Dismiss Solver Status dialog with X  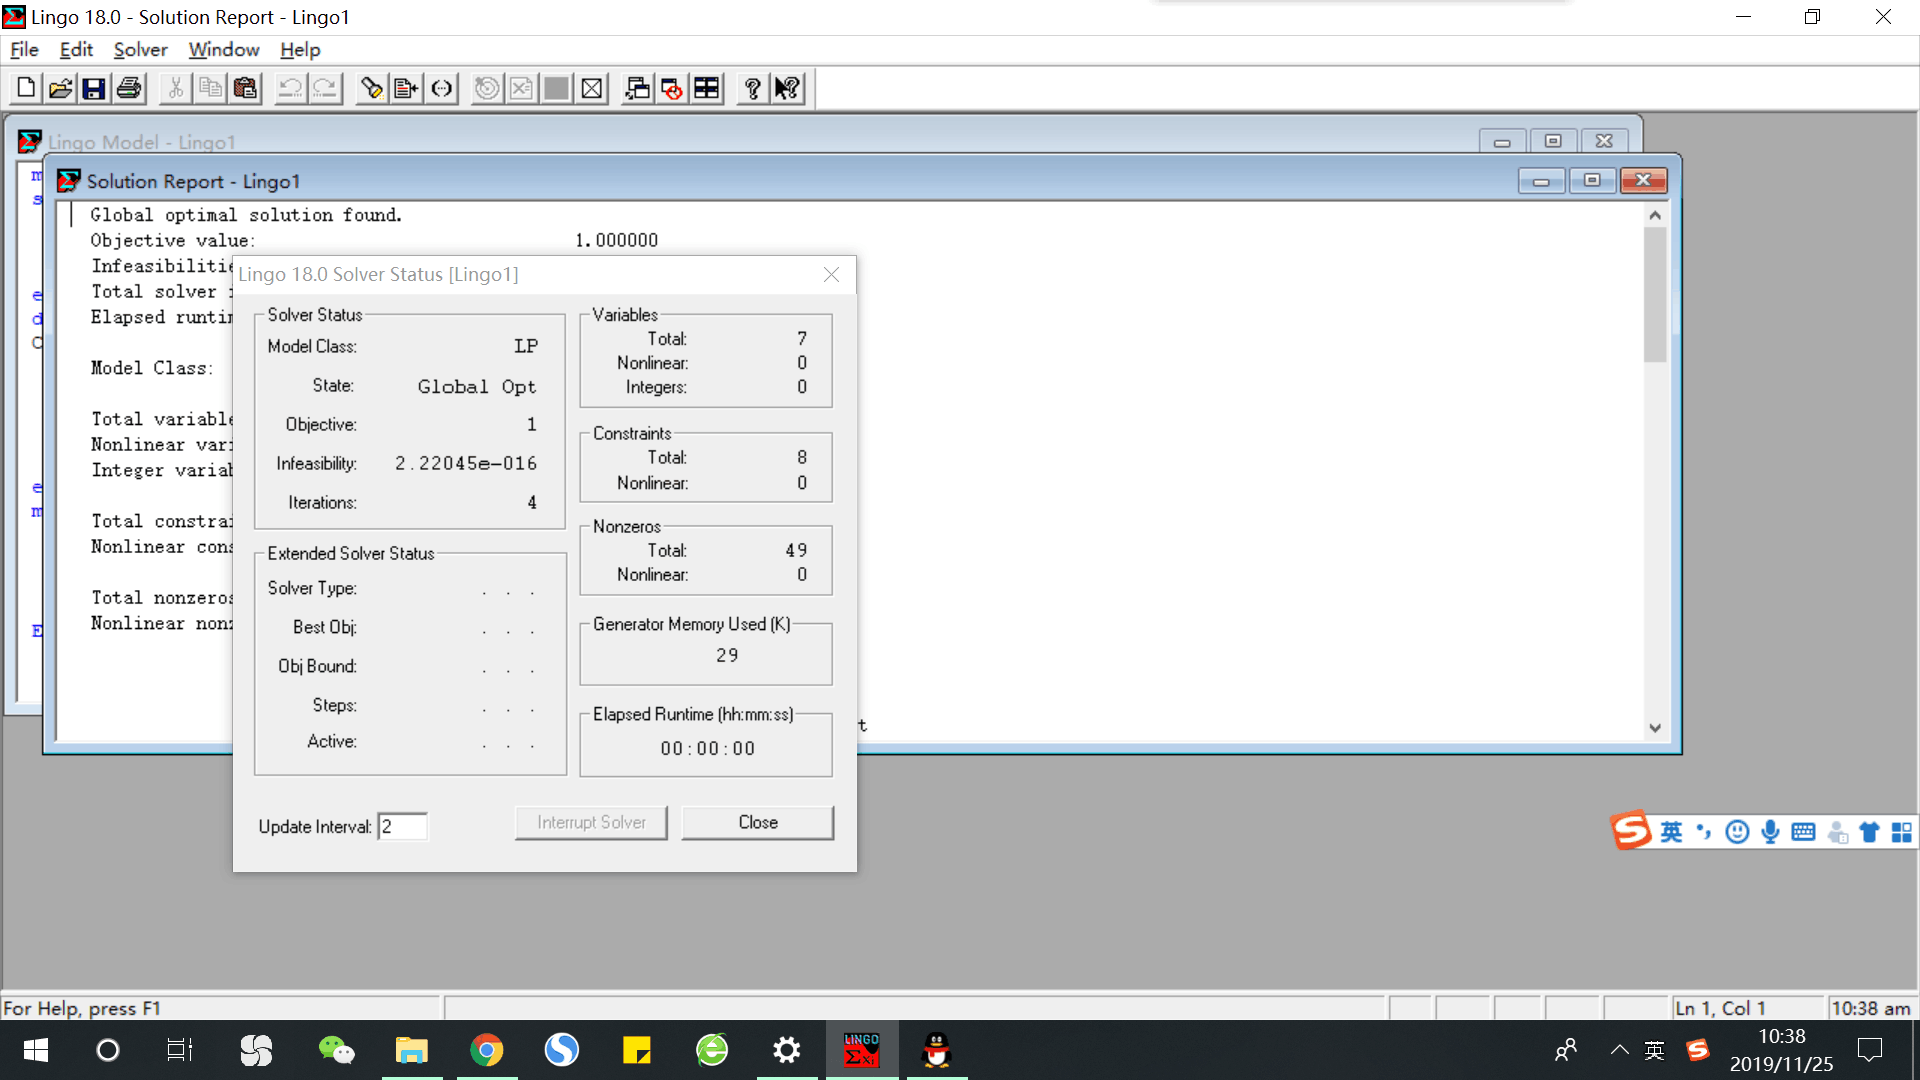point(831,275)
